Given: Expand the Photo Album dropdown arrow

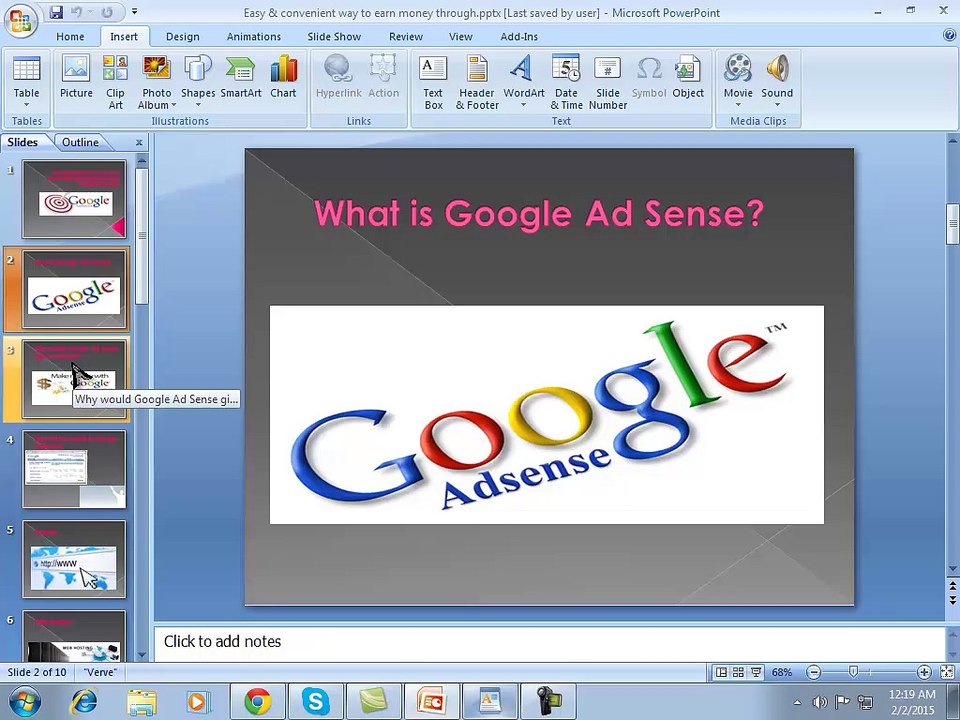Looking at the screenshot, I should [x=174, y=105].
